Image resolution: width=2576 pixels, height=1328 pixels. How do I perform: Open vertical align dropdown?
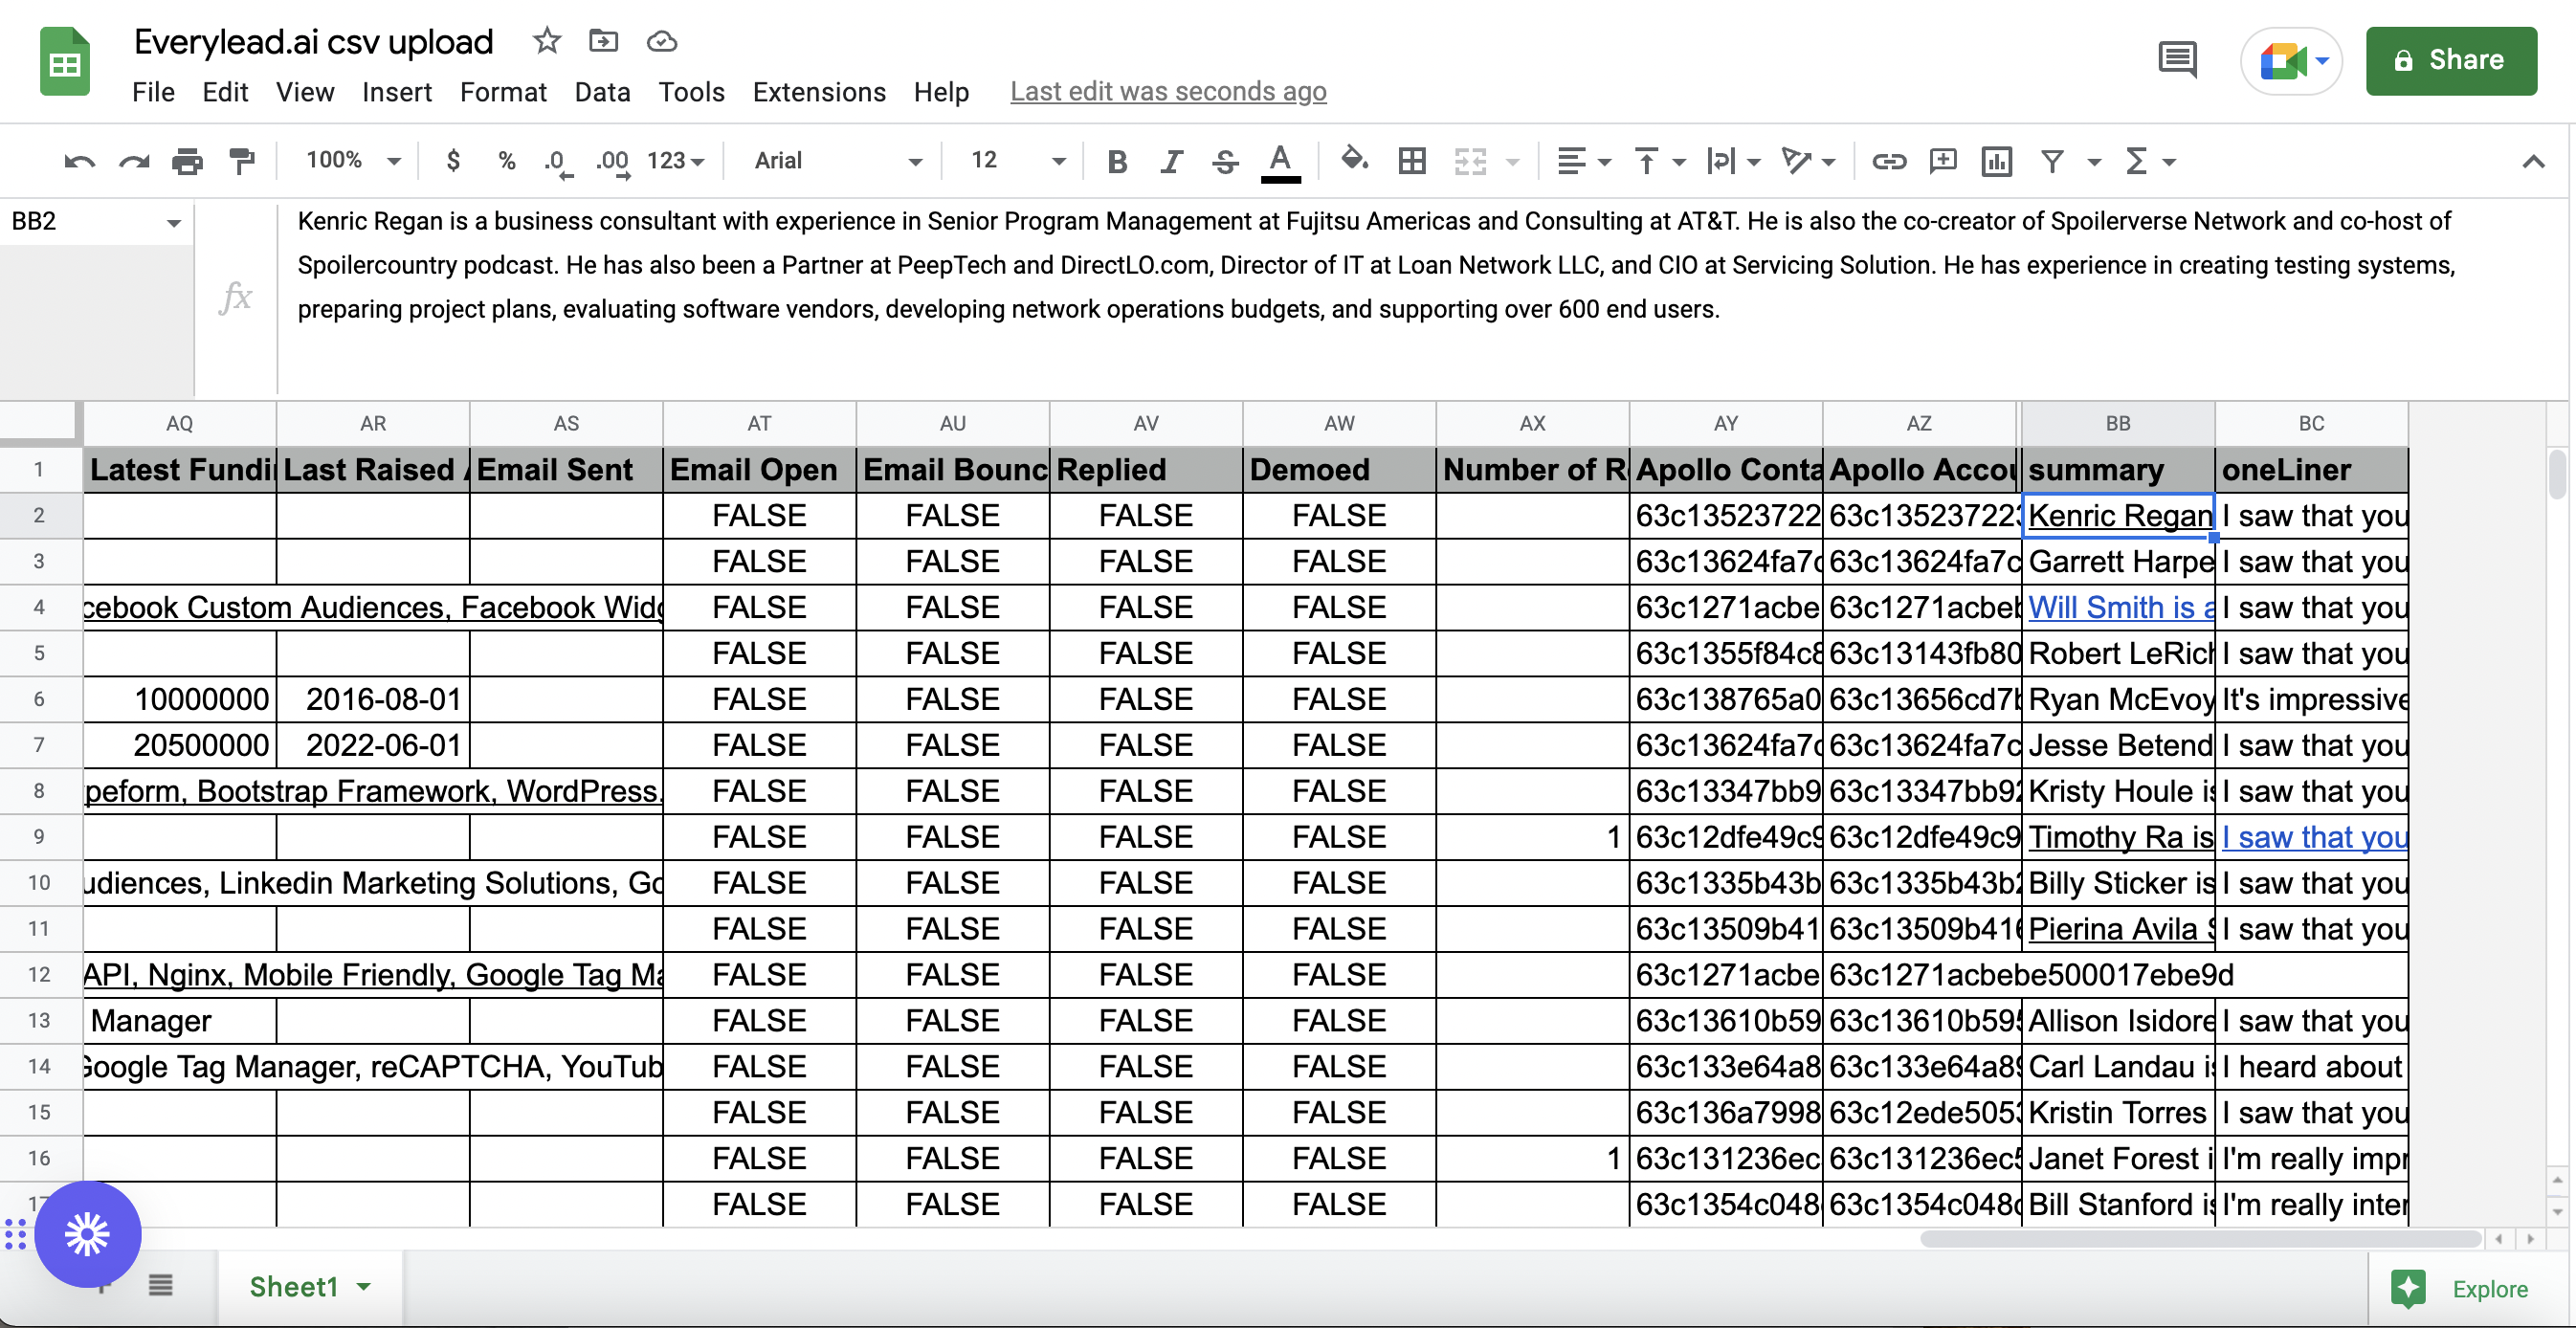[1659, 161]
